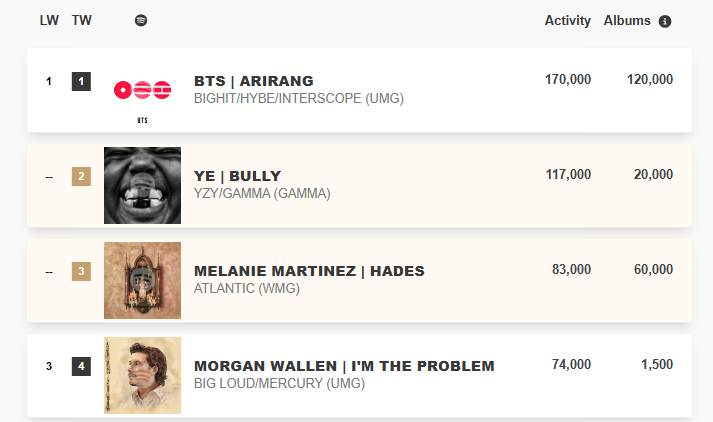Click the LW column header
The width and height of the screenshot is (713, 422).
[49, 21]
